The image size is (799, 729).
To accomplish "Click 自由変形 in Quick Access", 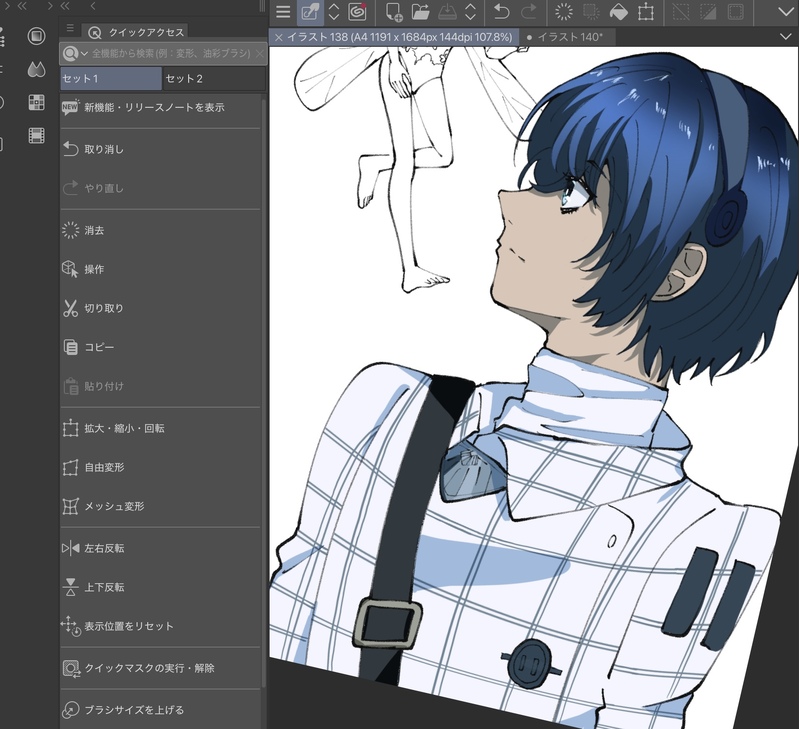I will tap(160, 467).
